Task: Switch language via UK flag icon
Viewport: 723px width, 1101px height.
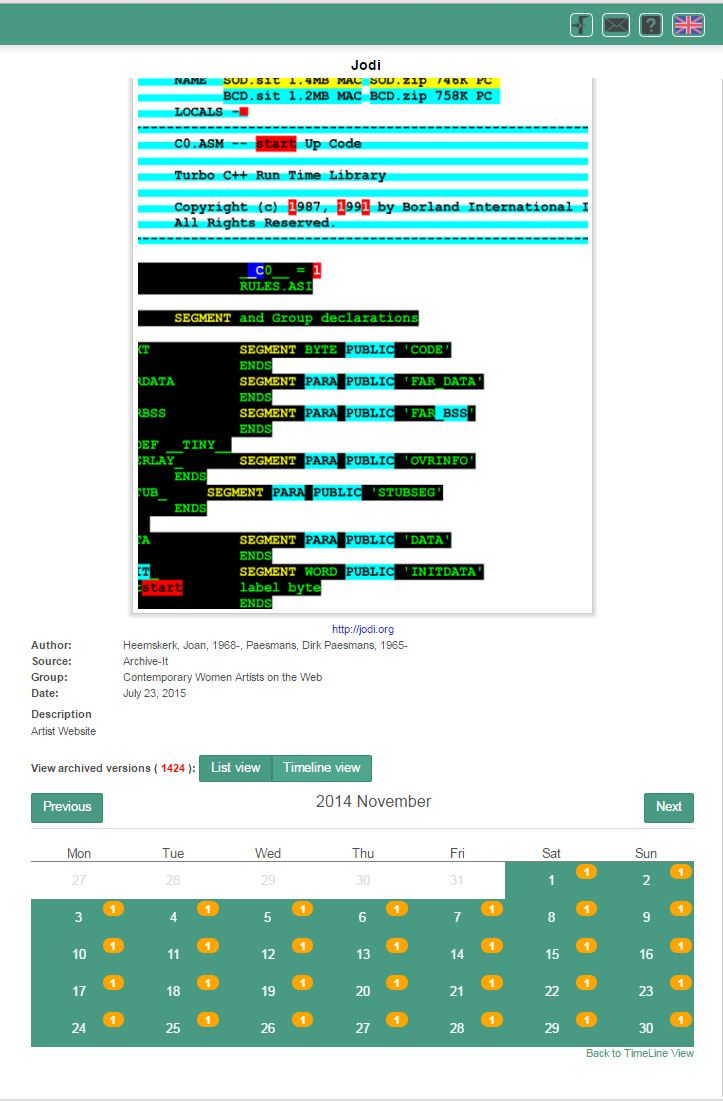Action: click(x=688, y=26)
